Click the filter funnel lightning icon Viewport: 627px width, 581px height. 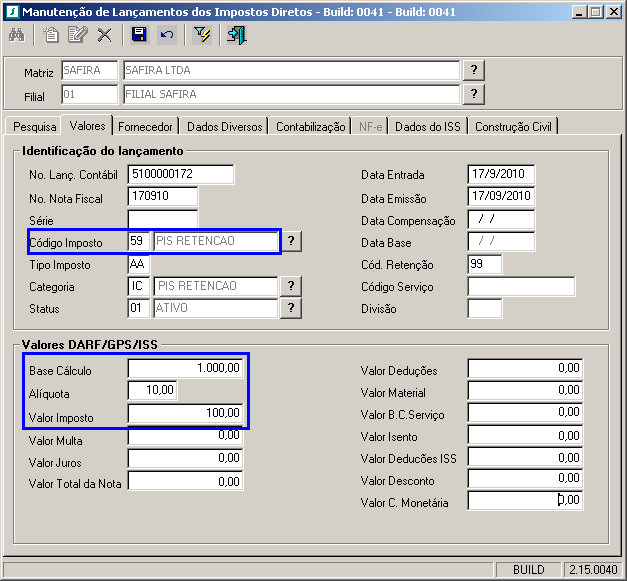202,35
